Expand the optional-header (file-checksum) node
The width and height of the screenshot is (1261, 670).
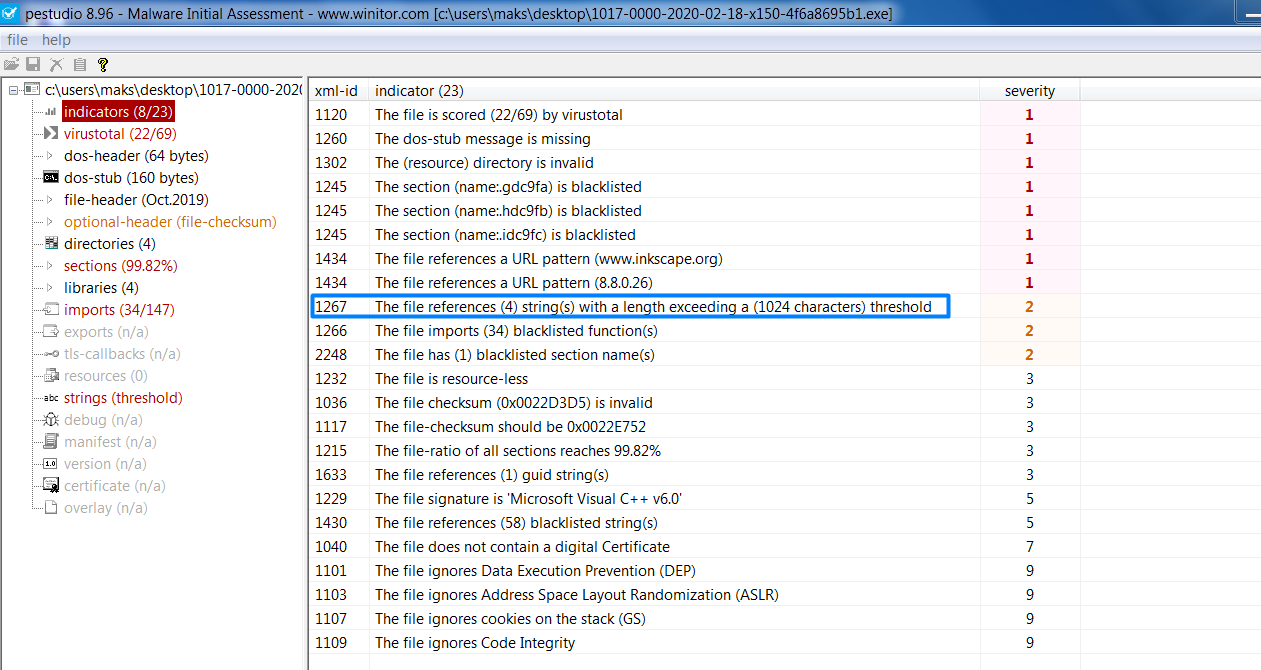(50, 222)
